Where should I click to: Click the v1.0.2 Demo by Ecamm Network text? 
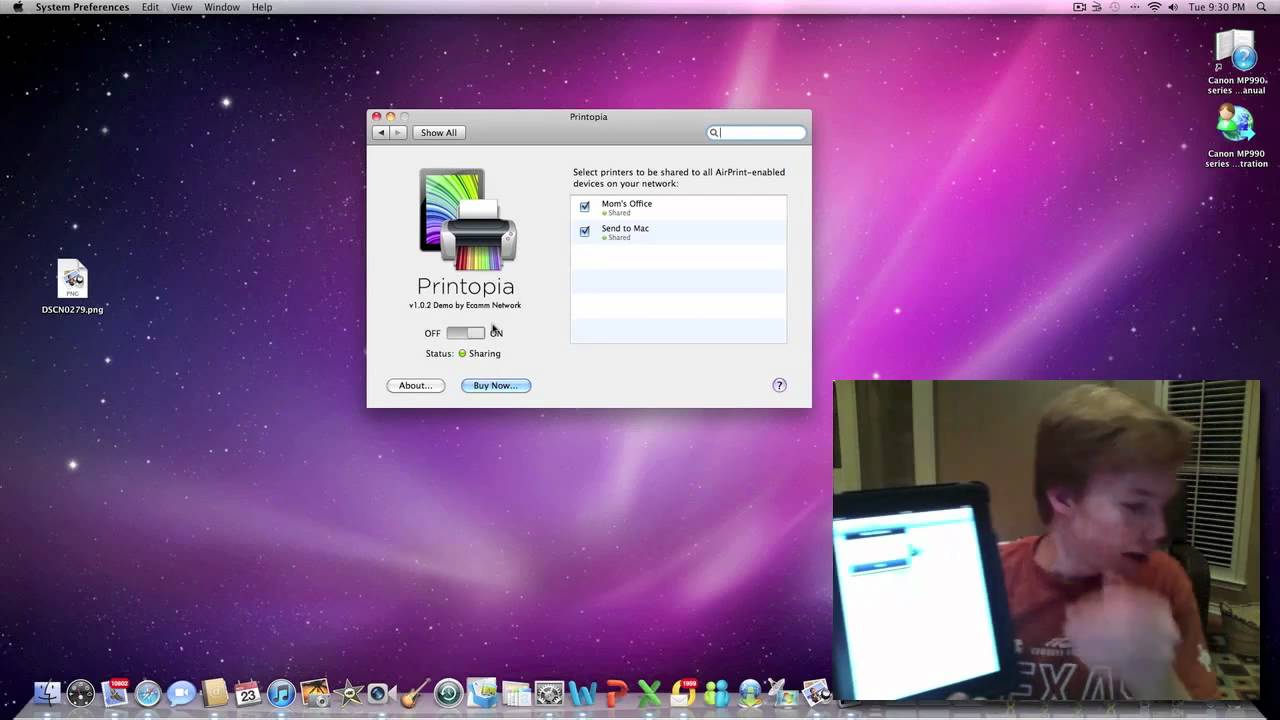[x=465, y=305]
